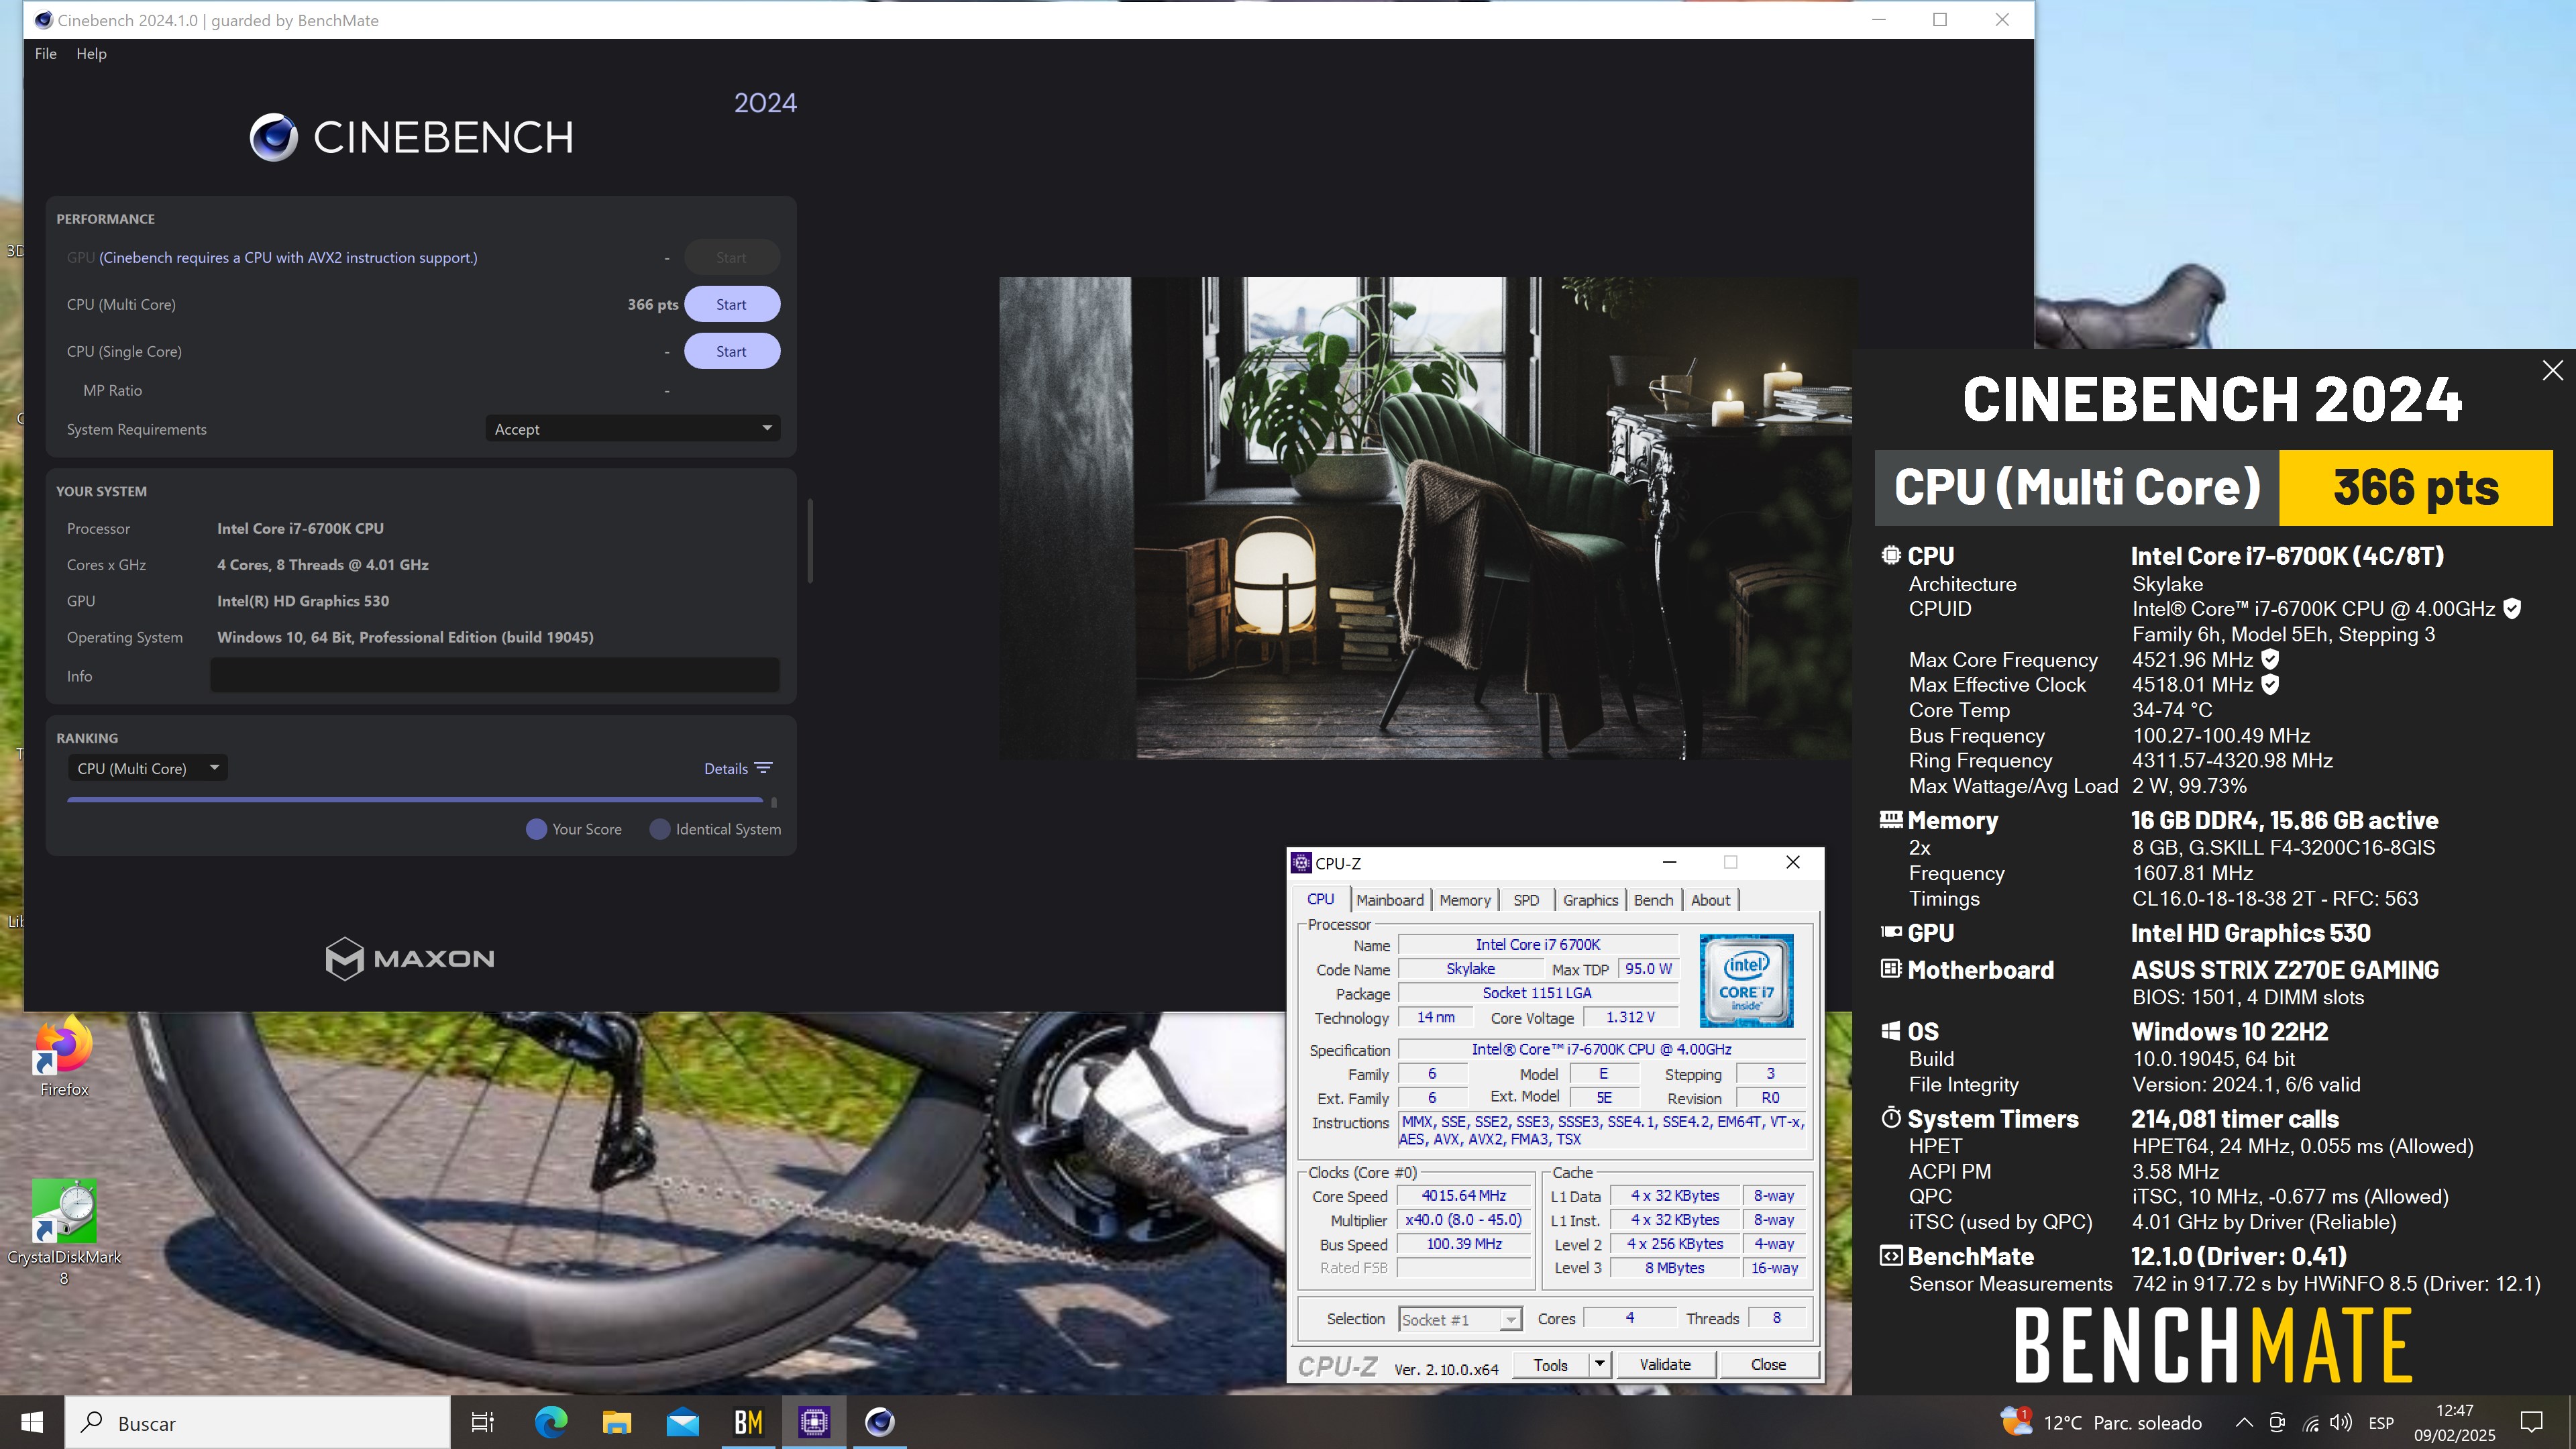This screenshot has height=1449, width=2576.
Task: Click the Info input field
Action: pyautogui.click(x=494, y=676)
